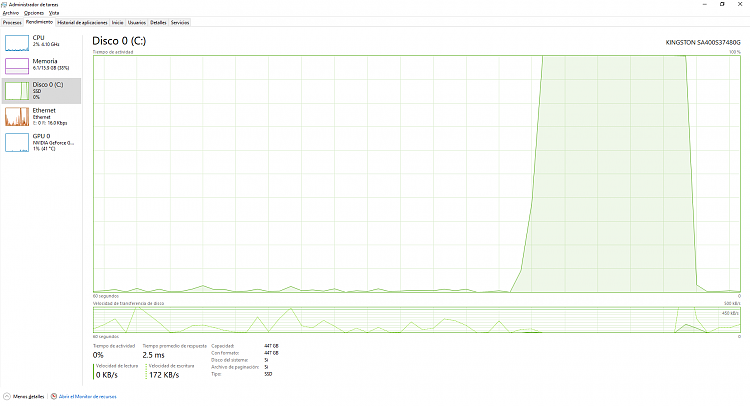Click the GPU 0 label in sidebar
This screenshot has height=406, width=750.
coord(41,136)
